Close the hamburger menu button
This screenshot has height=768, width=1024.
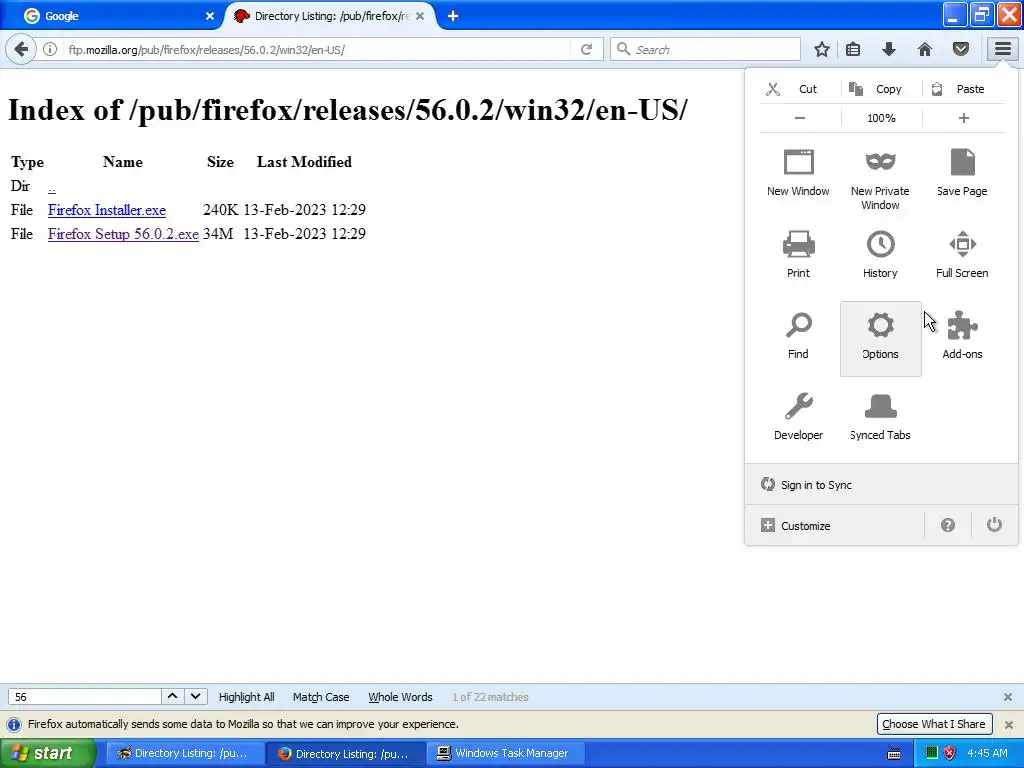click(1002, 49)
